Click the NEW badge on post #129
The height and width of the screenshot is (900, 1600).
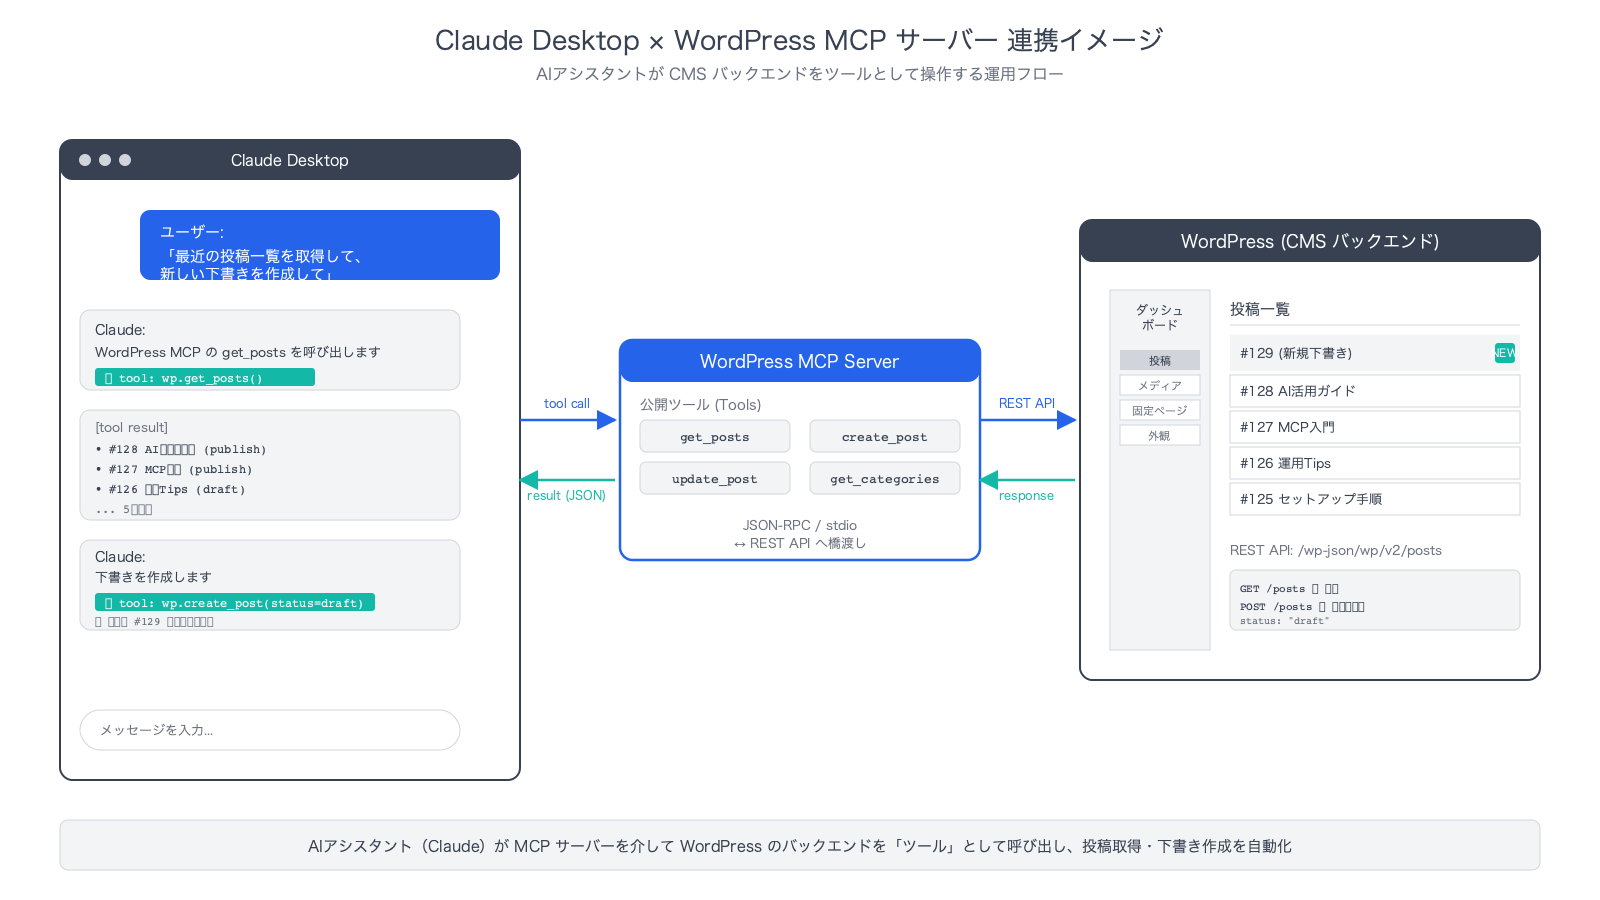(x=1505, y=353)
